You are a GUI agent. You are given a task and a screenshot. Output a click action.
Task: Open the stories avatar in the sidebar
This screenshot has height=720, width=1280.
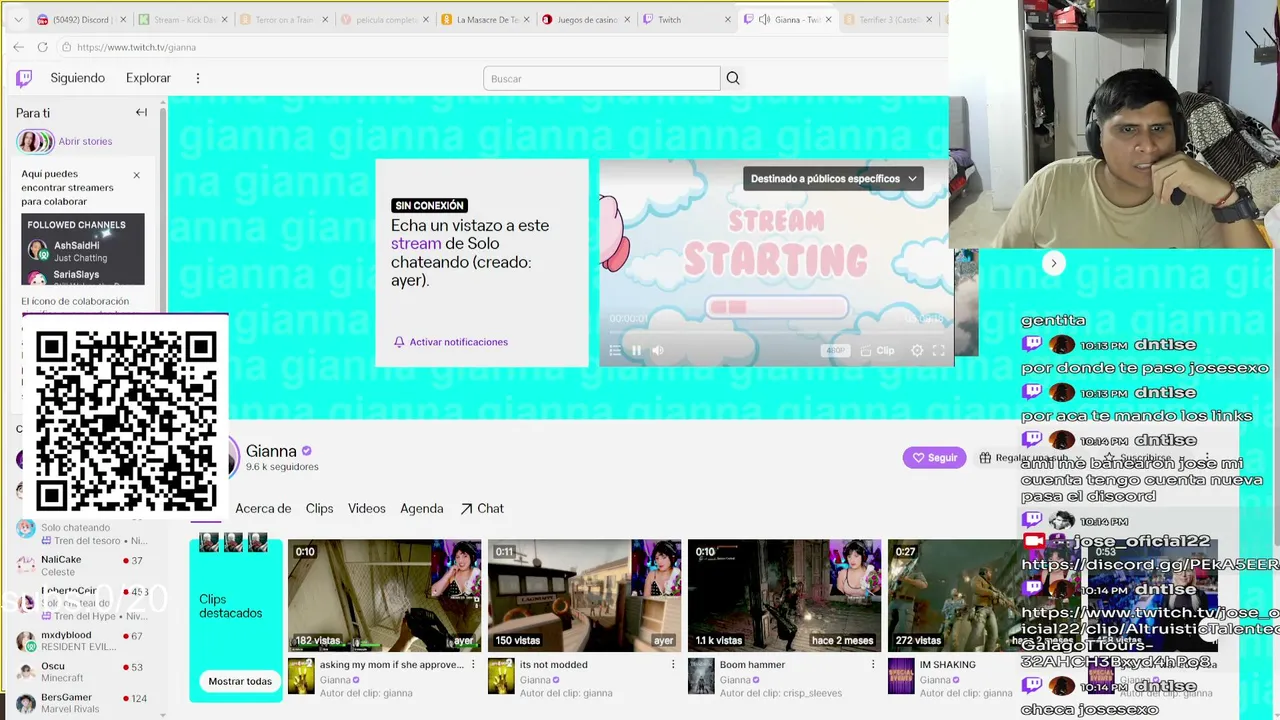click(x=35, y=141)
